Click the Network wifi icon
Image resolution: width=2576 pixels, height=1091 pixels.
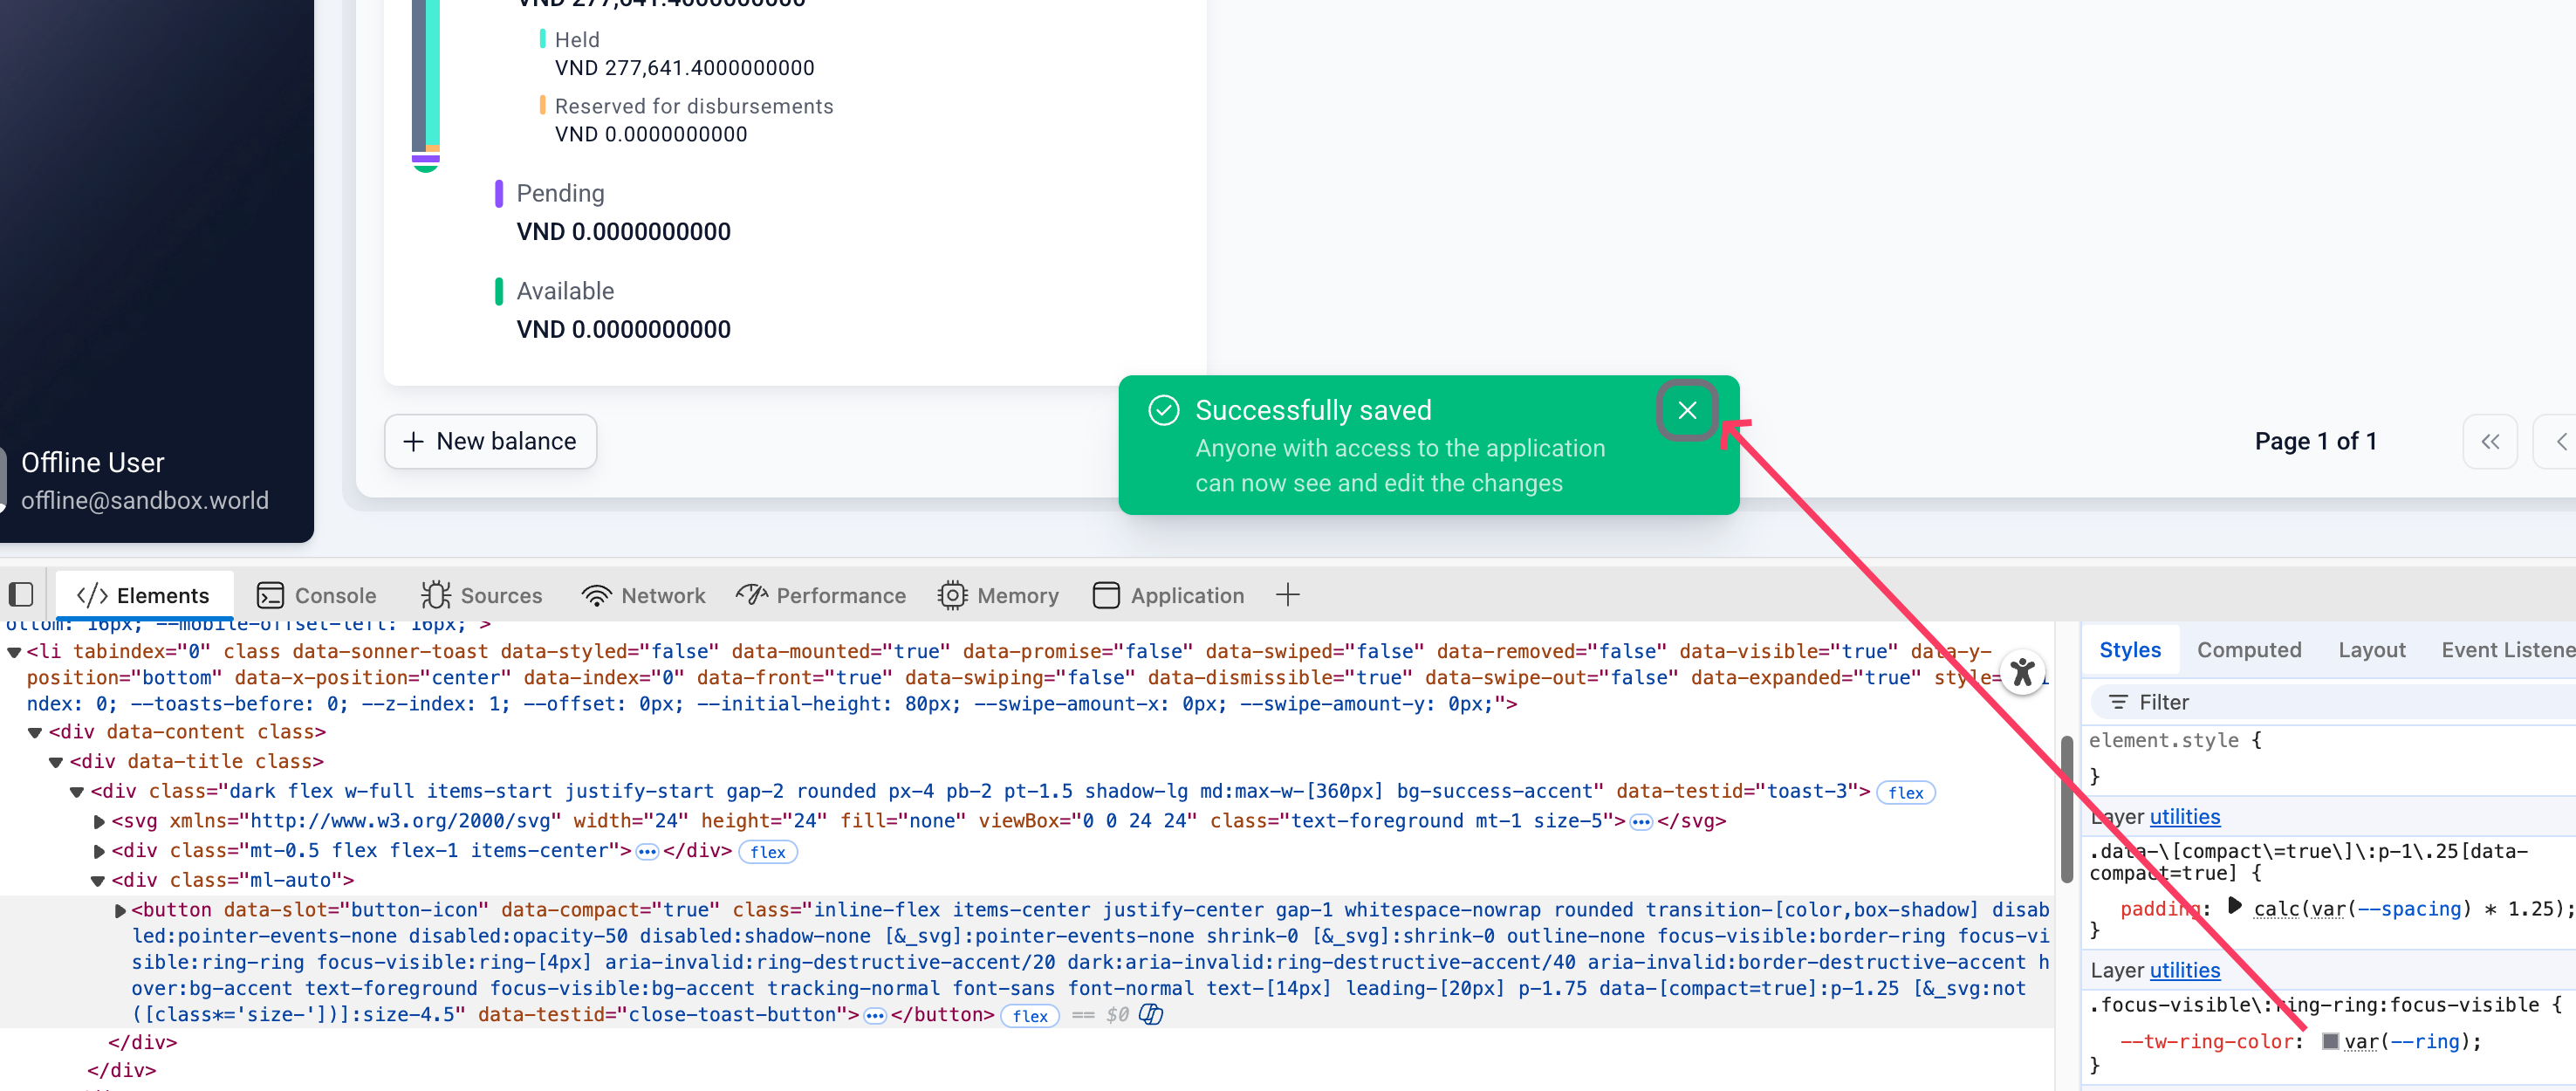pos(596,596)
